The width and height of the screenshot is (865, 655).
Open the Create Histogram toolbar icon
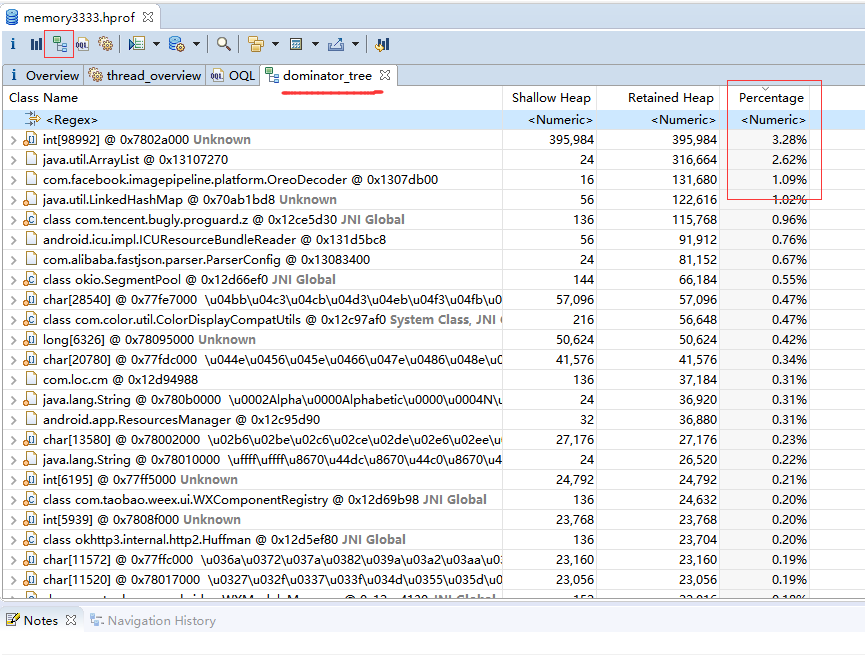(35, 44)
